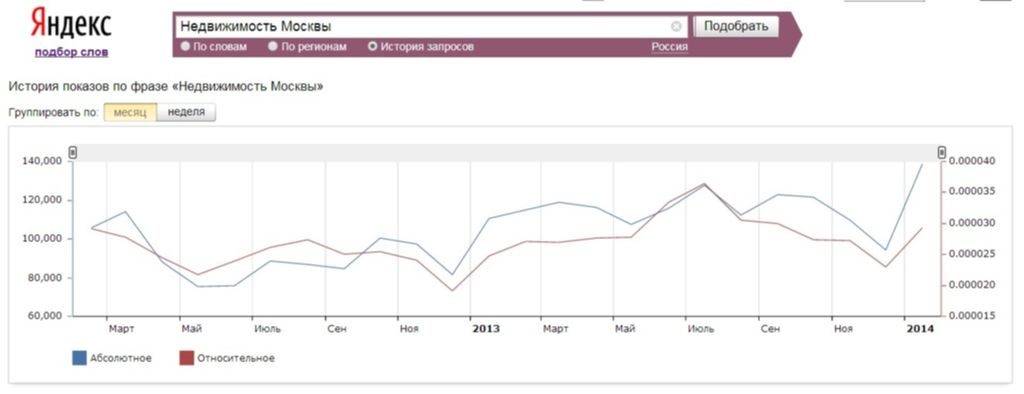The height and width of the screenshot is (394, 1024).
Task: Click the left range handle above the chart
Action: point(72,152)
